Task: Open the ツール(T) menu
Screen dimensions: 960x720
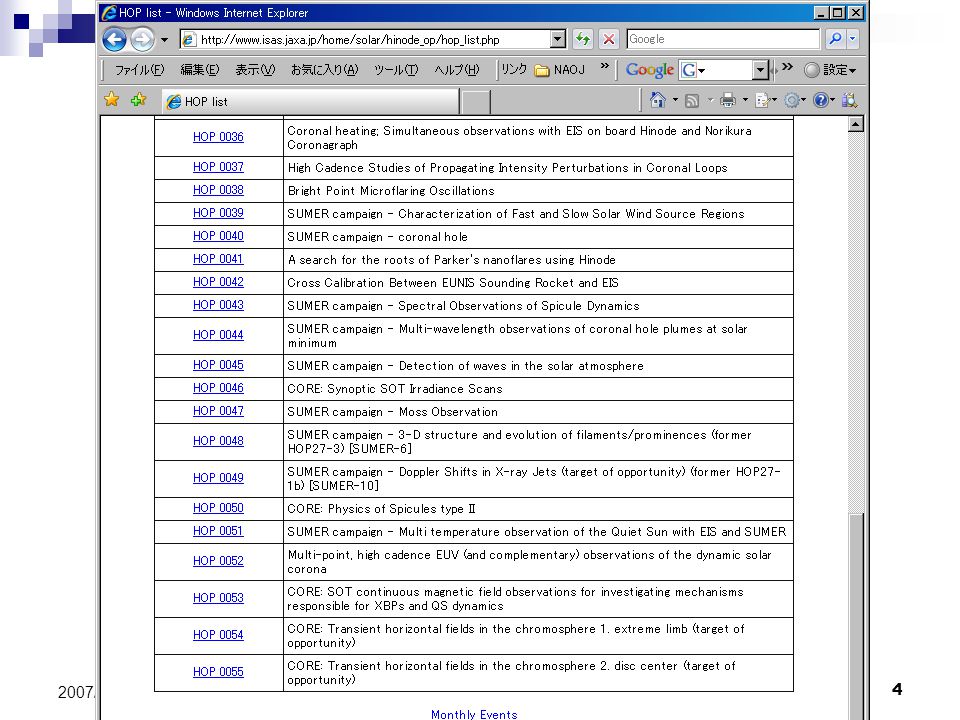Action: [396, 70]
